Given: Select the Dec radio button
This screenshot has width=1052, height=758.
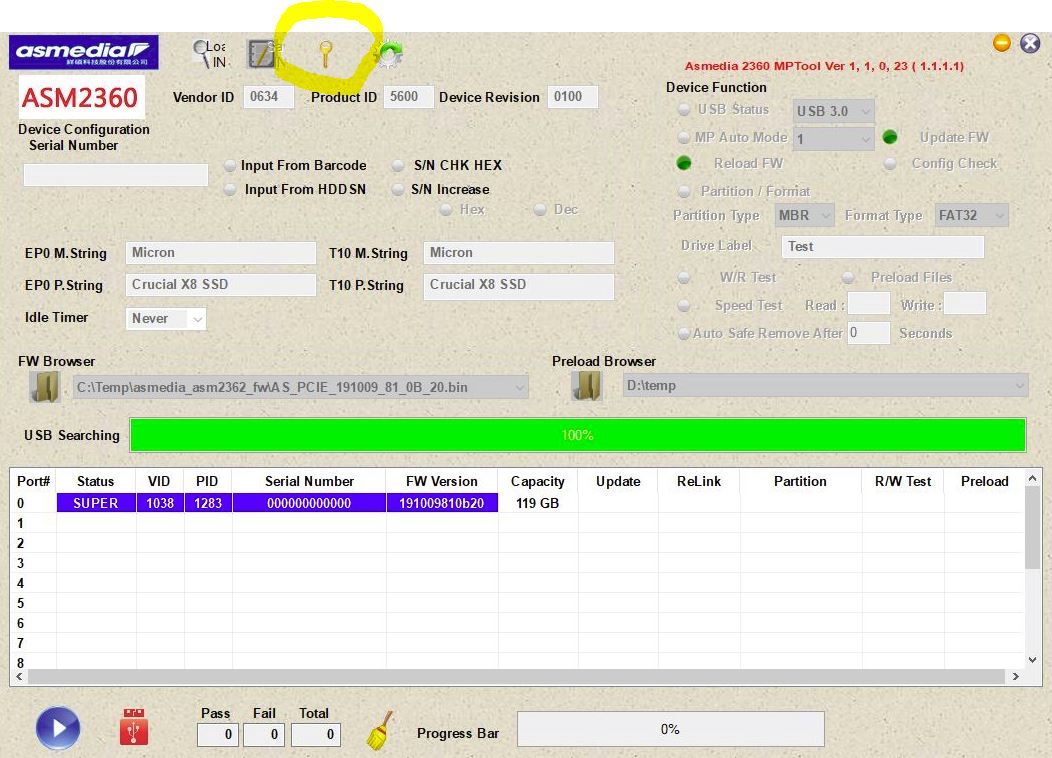Looking at the screenshot, I should [540, 209].
